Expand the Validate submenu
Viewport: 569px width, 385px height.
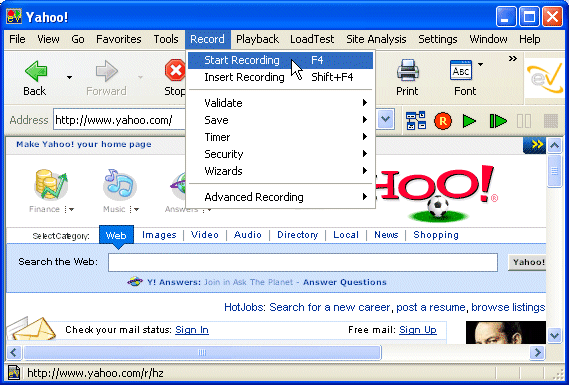coord(281,103)
